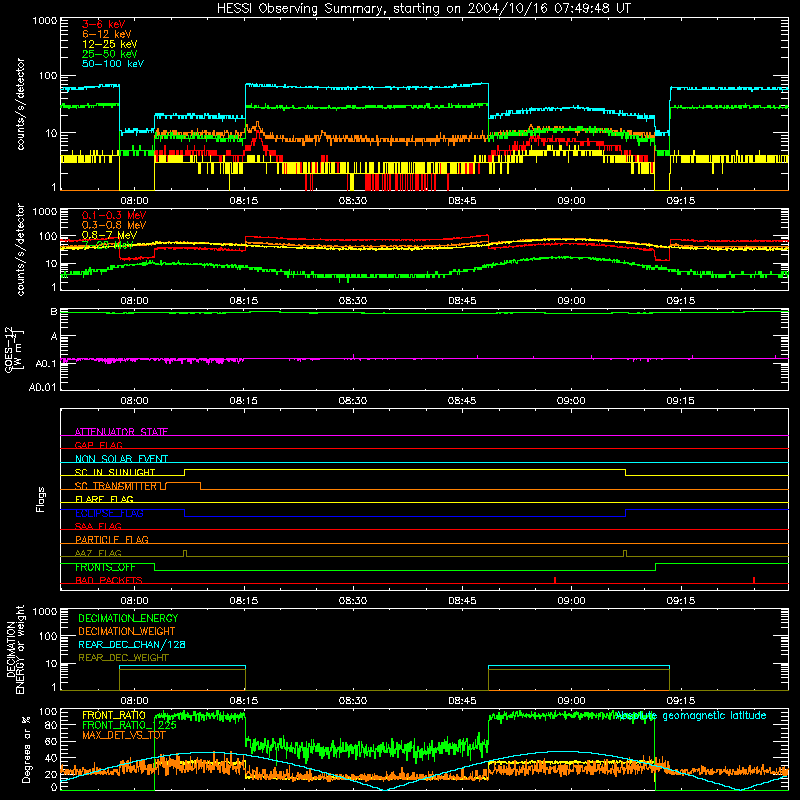The image size is (800, 800).
Task: Select the ECLIPSE_FLAG label
Action: click(109, 513)
